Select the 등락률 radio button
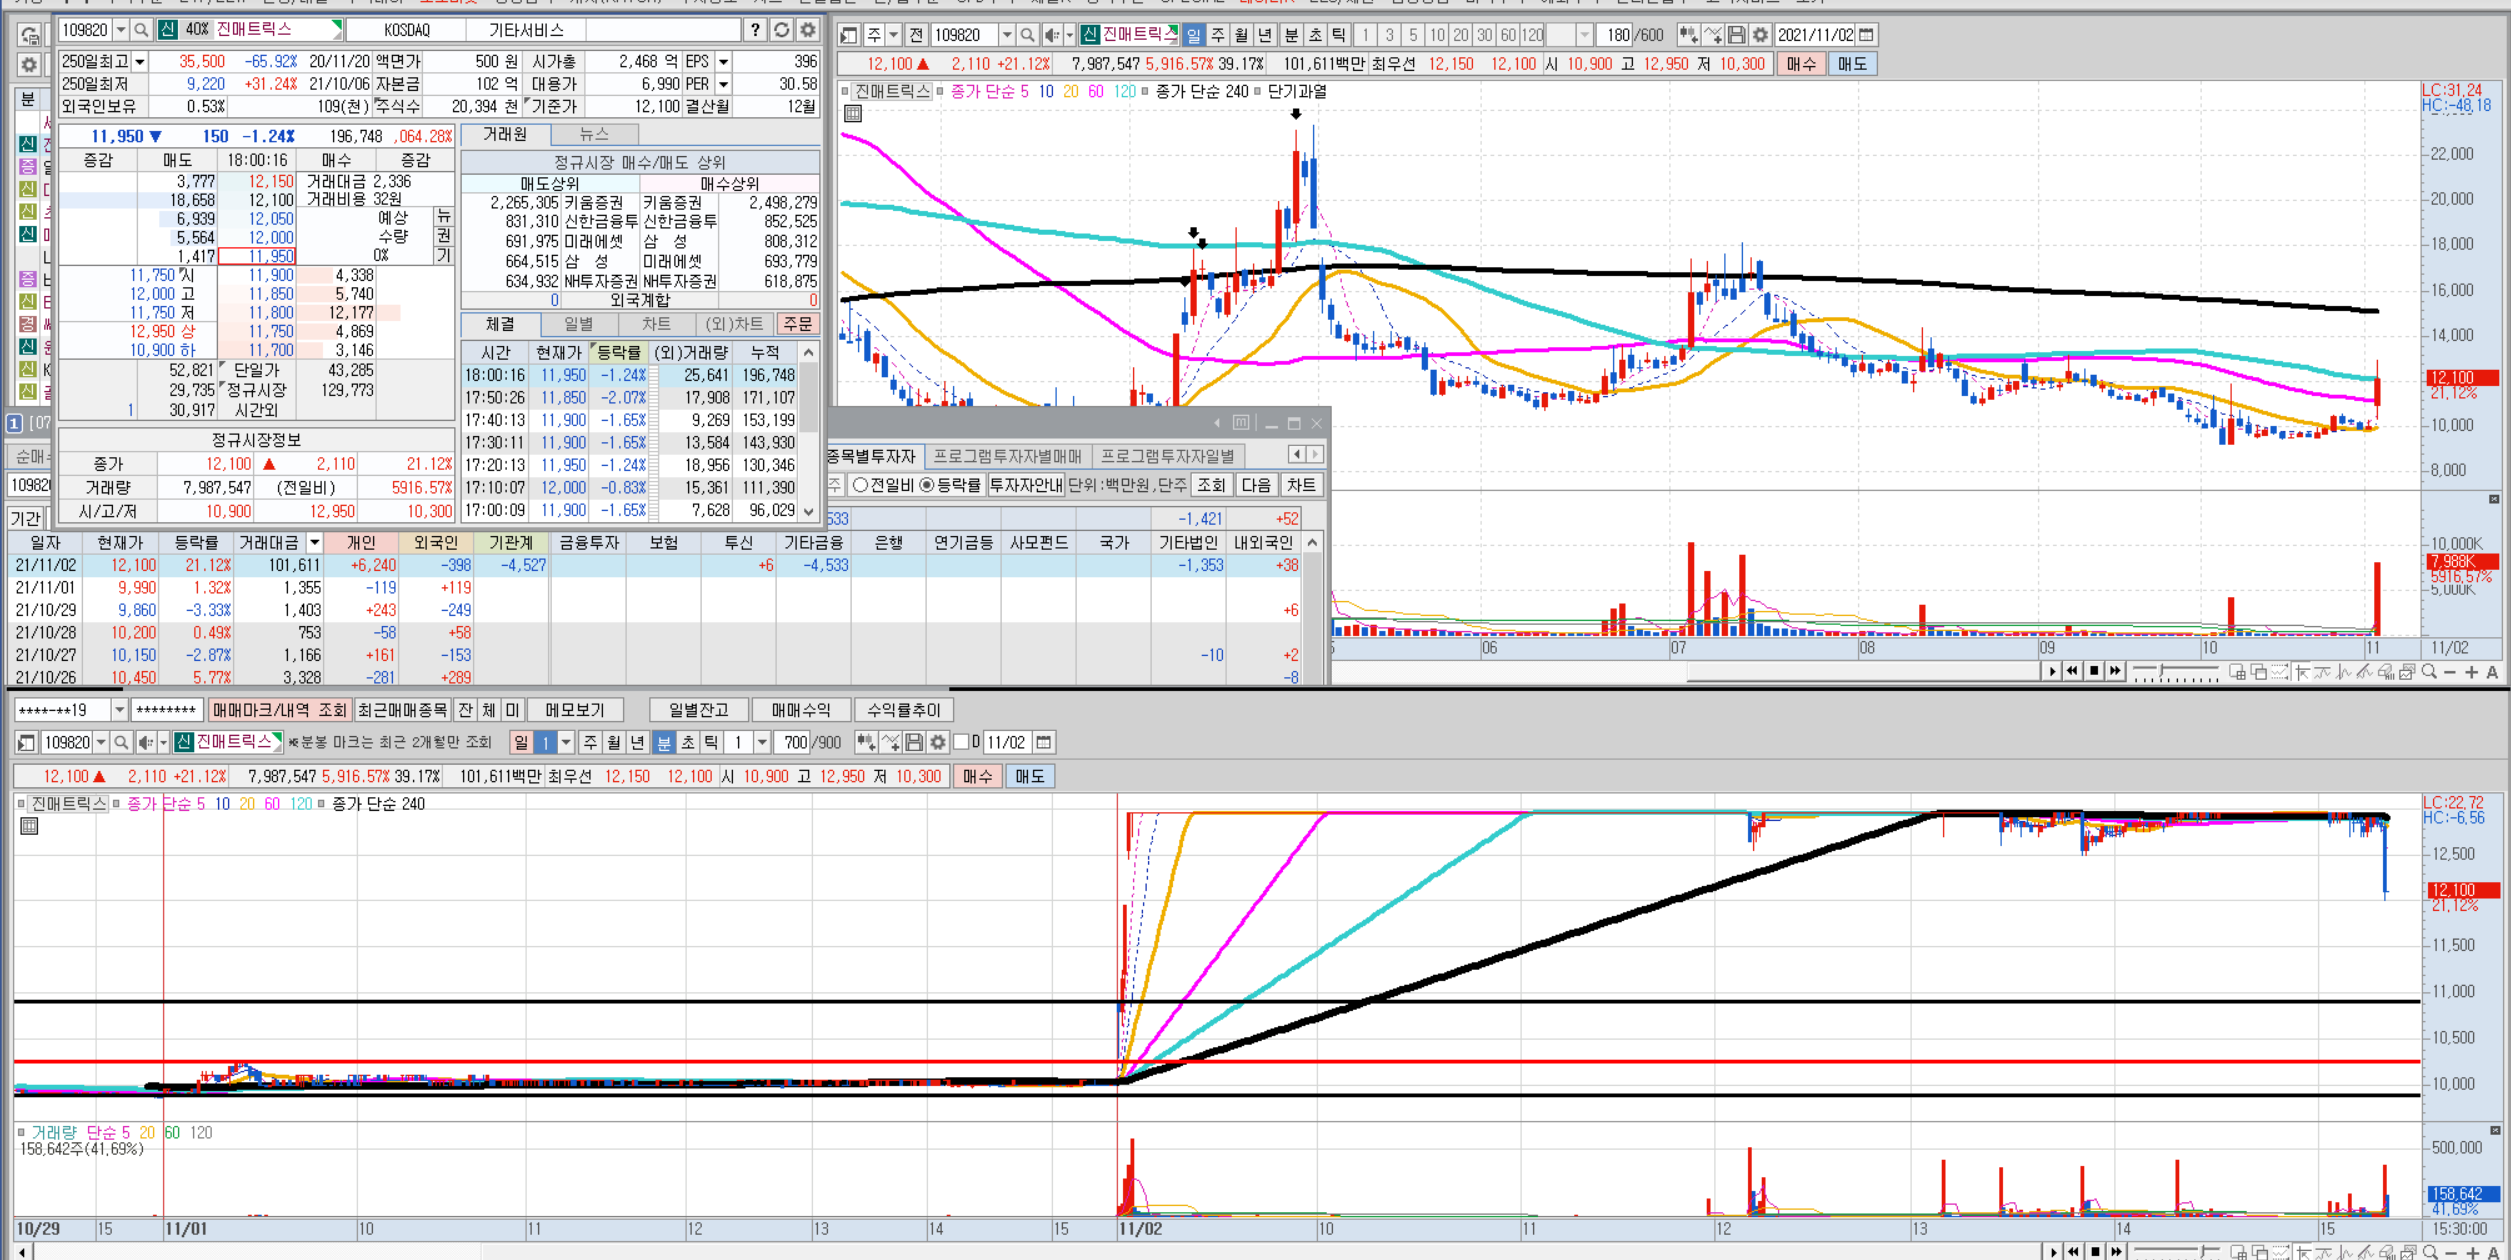Viewport: 2511px width, 1260px height. 926,485
